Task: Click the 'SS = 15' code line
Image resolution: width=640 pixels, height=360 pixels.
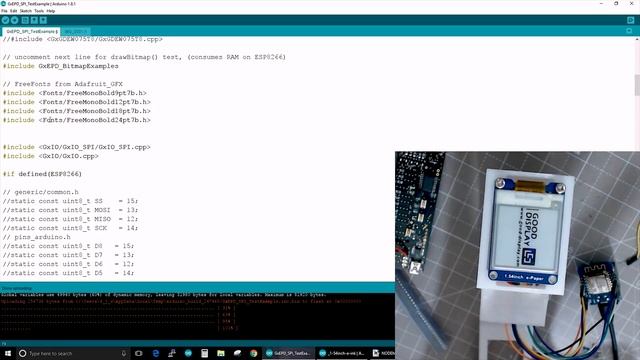Action: [x=71, y=201]
